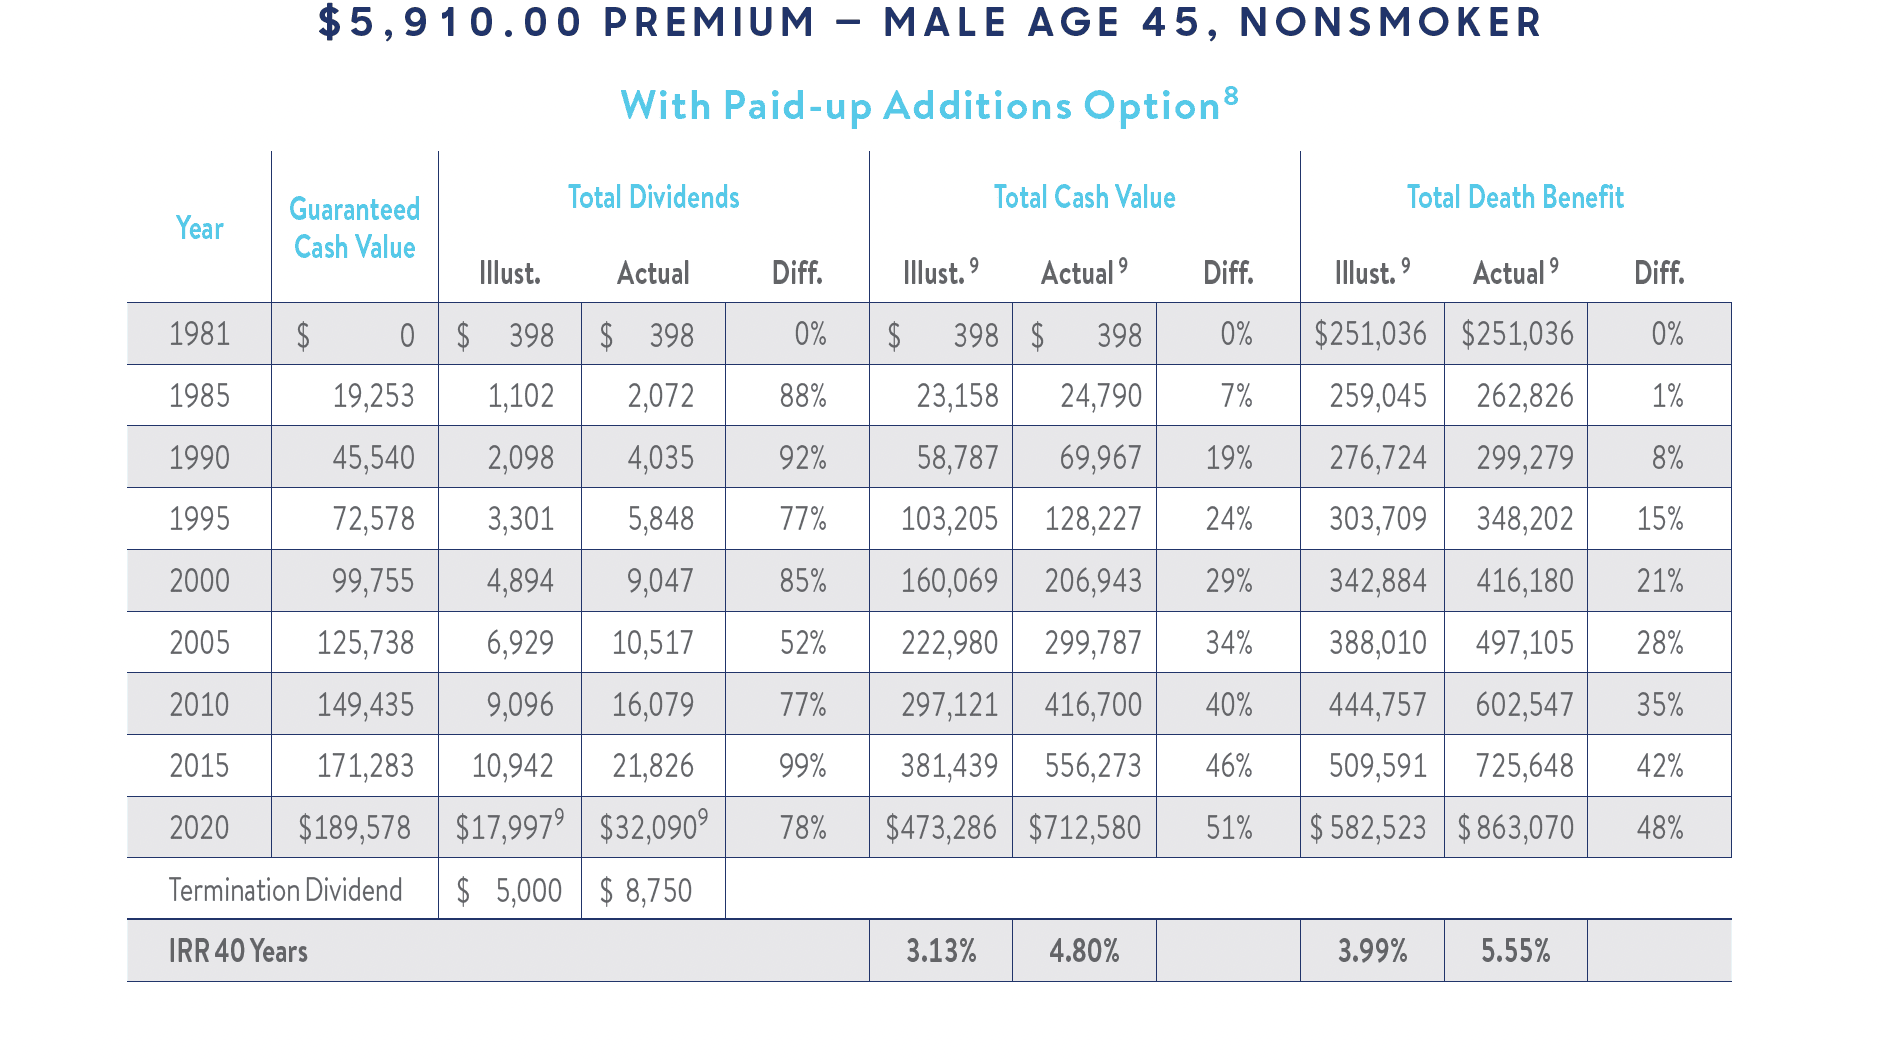Select the Total Death Benefit heading
The width and height of the screenshot is (1888, 1062).
click(1515, 197)
